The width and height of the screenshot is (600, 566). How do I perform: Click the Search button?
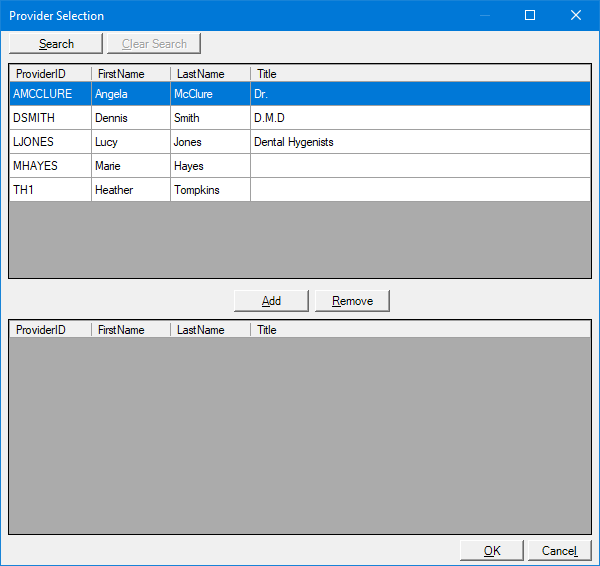coord(56,44)
